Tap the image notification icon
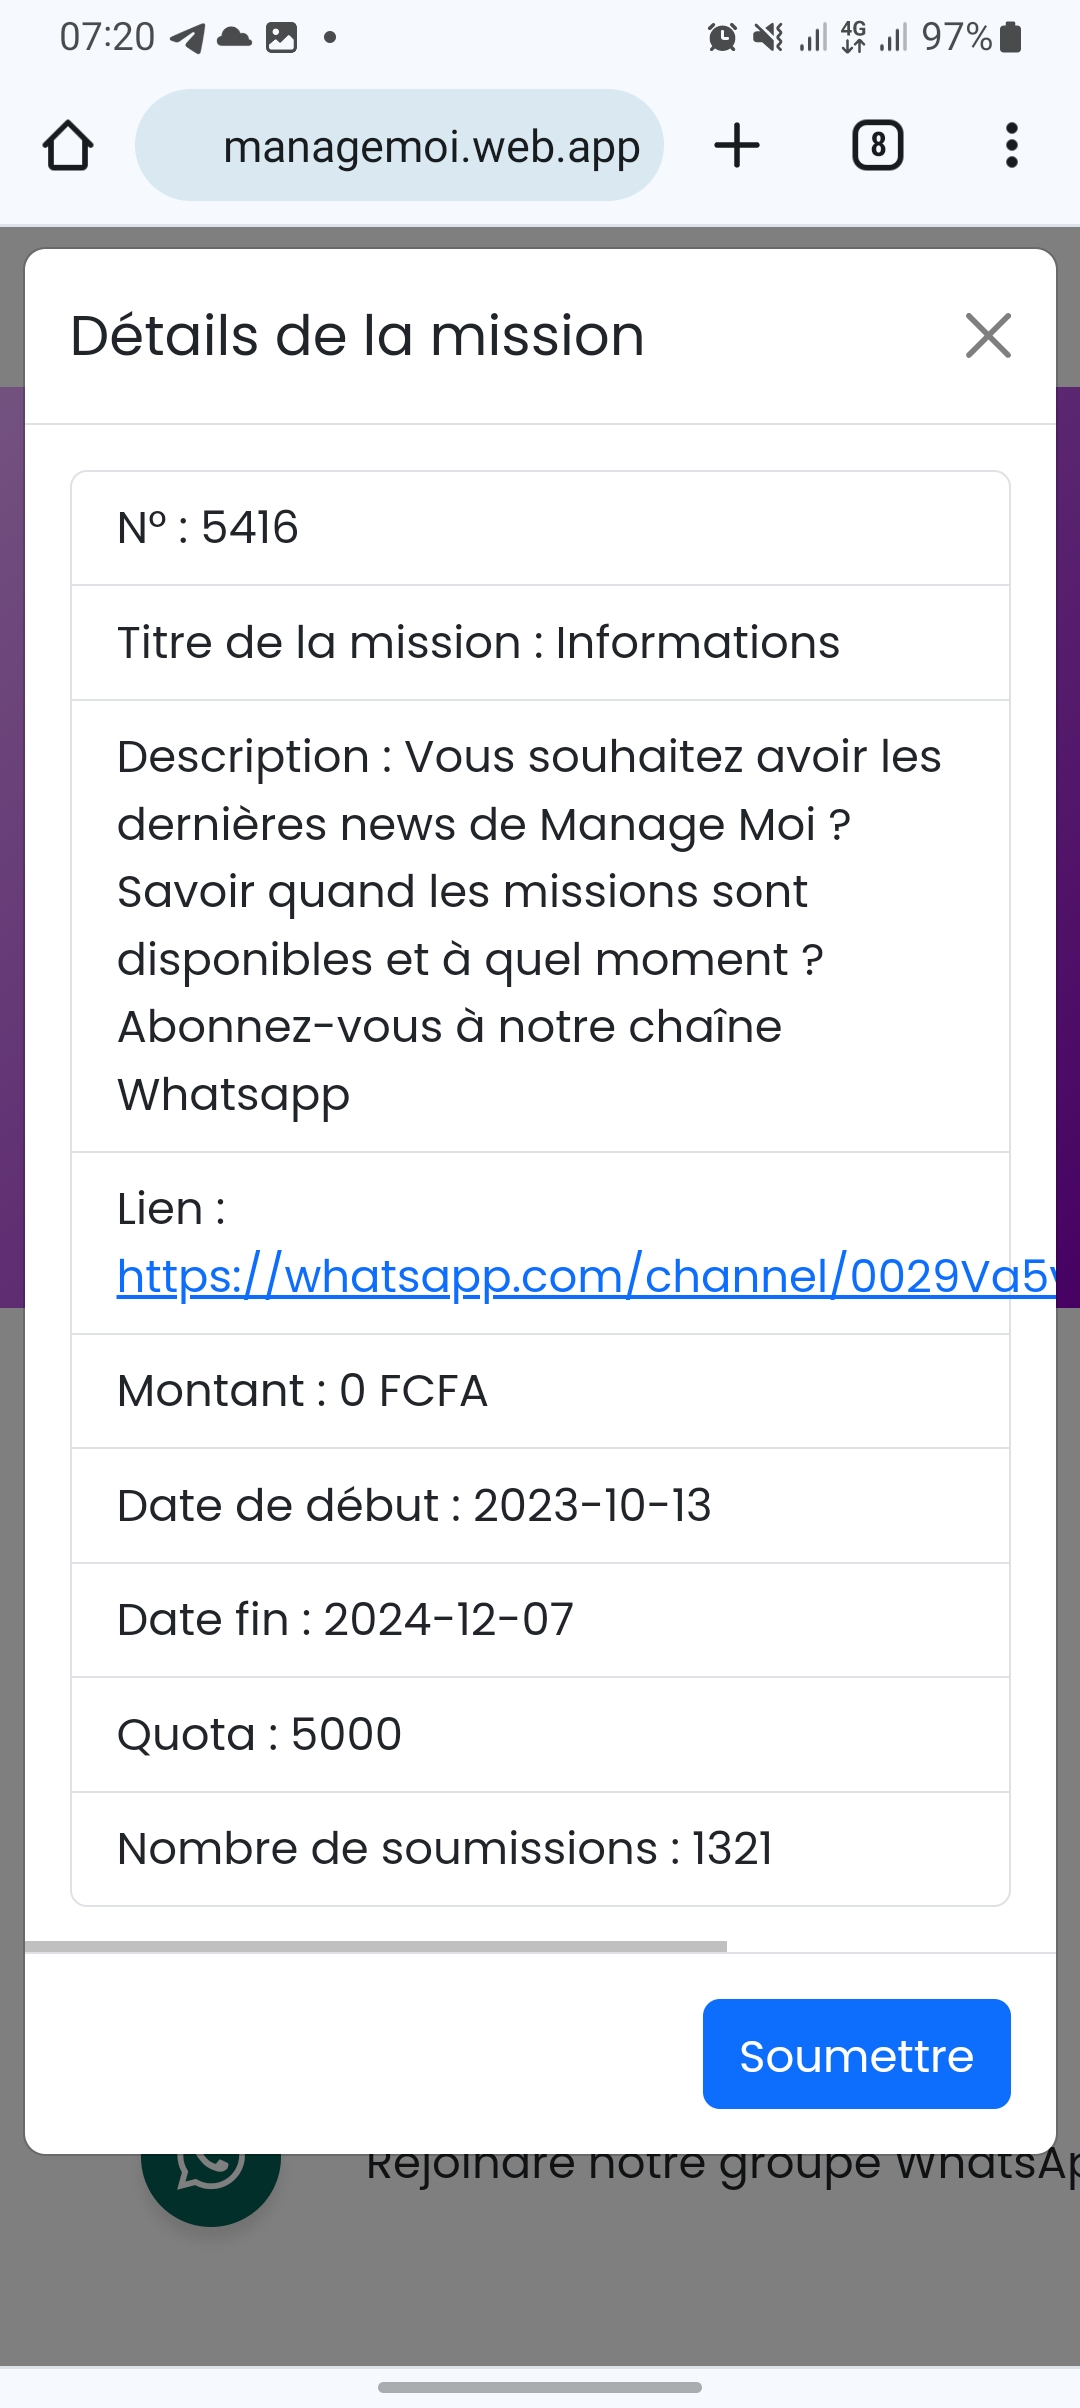Viewport: 1080px width, 2408px height. [282, 38]
